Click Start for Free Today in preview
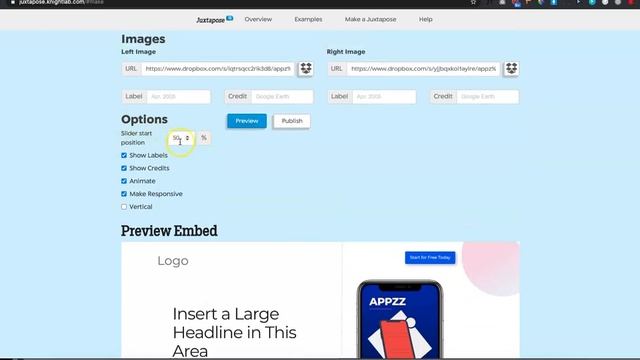Screen dimensions: 640x360 (x=430, y=258)
